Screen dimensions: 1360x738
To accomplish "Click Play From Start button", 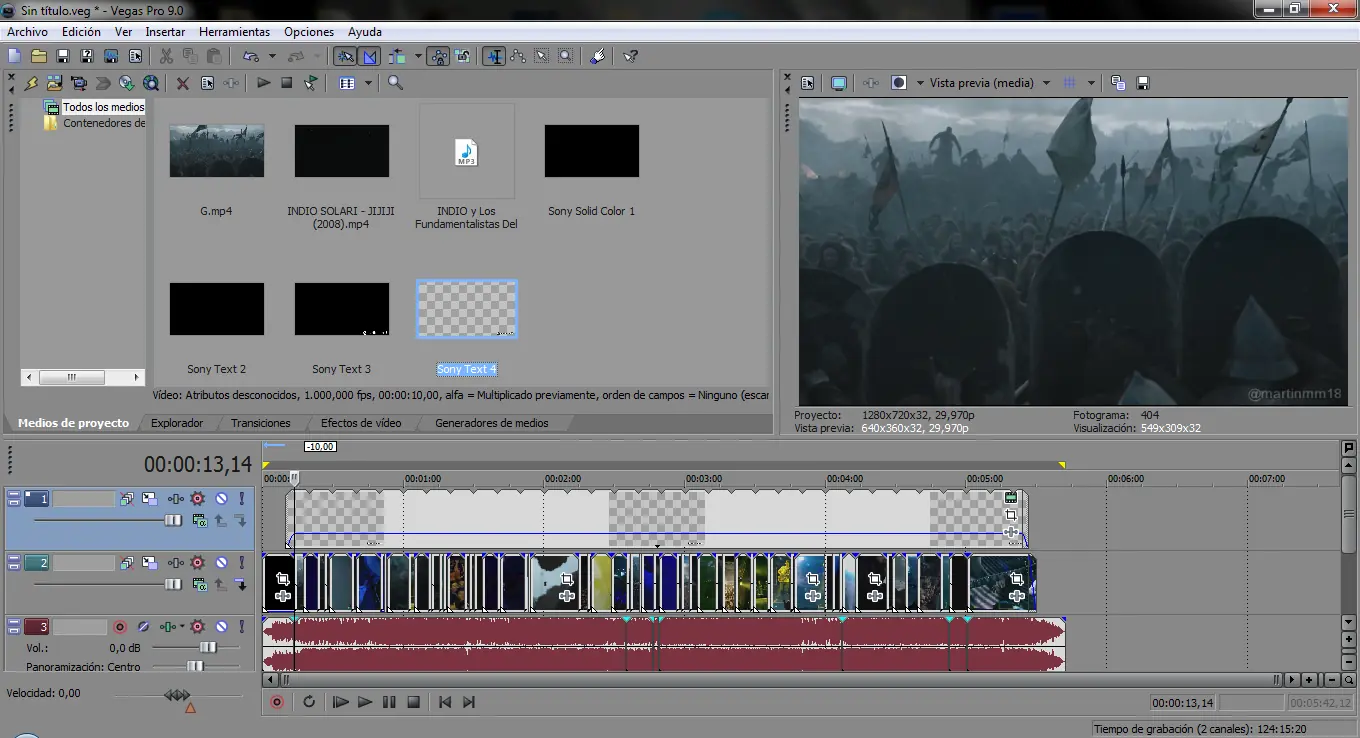I will pyautogui.click(x=340, y=702).
